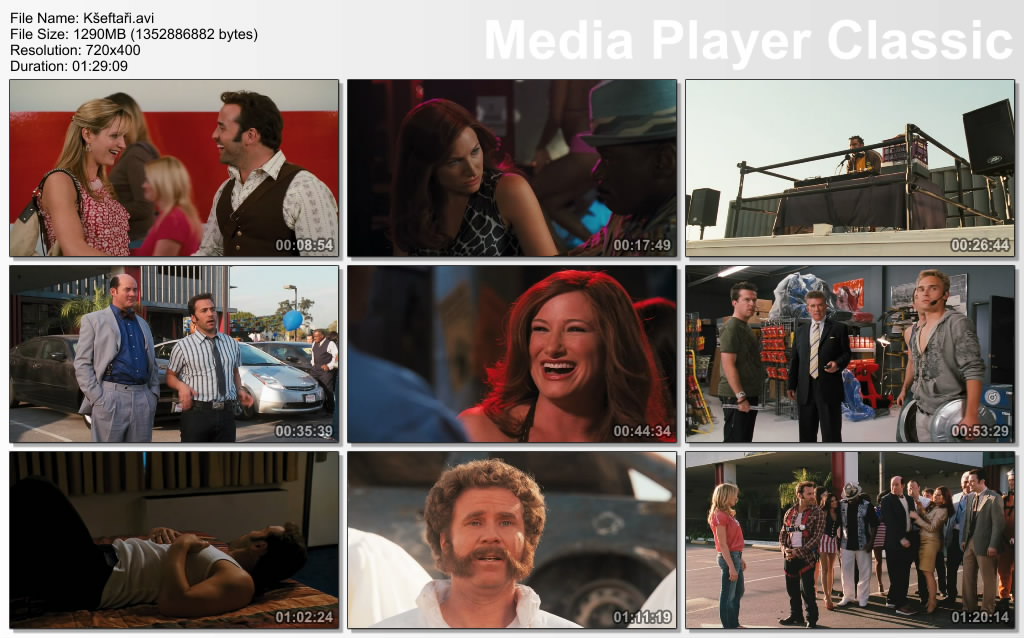Click the car lot thumbnail with silver Prius
Viewport: 1024px width, 638px height.
pos(174,353)
